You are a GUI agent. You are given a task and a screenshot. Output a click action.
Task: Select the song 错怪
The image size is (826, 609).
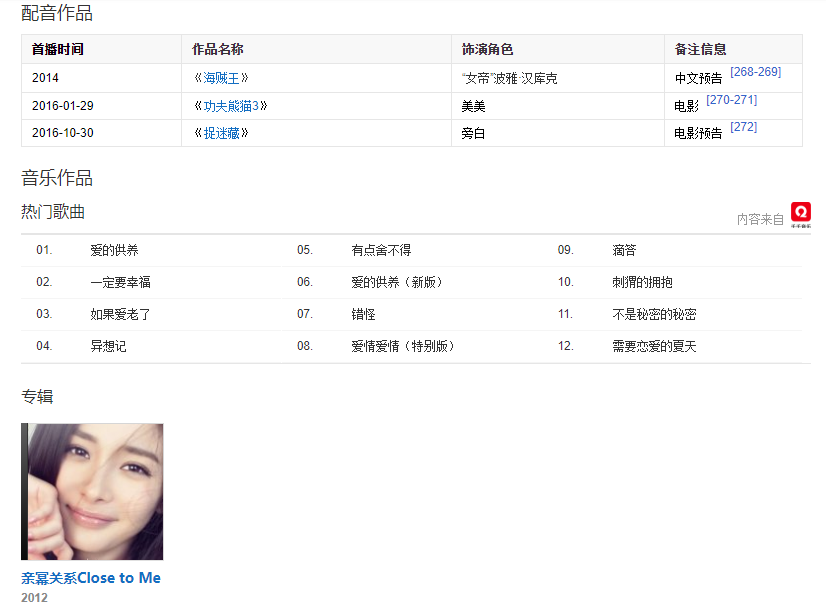click(x=363, y=314)
